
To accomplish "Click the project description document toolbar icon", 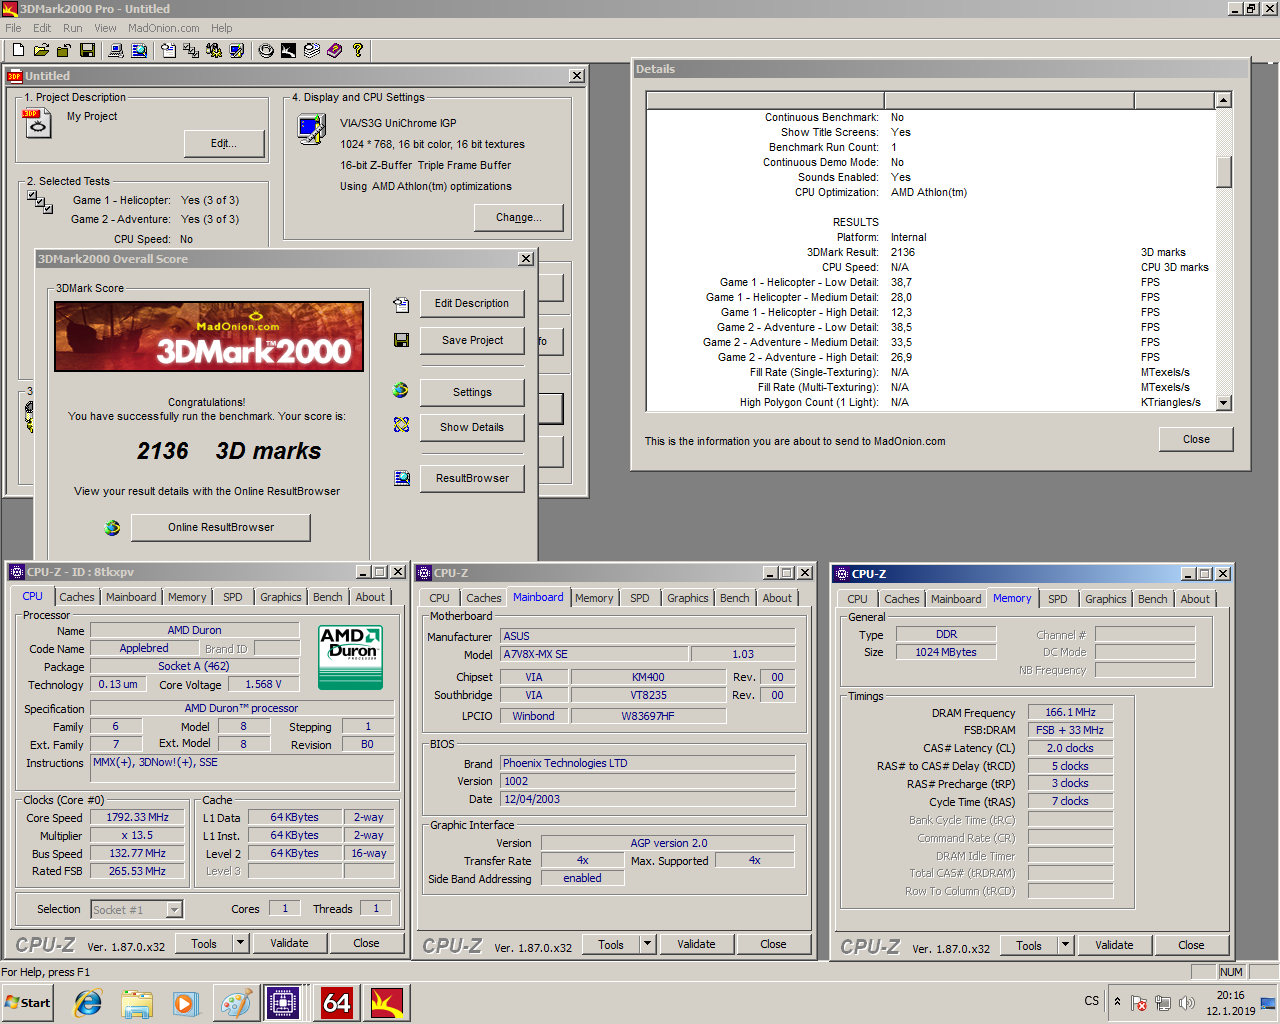I will [x=168, y=50].
